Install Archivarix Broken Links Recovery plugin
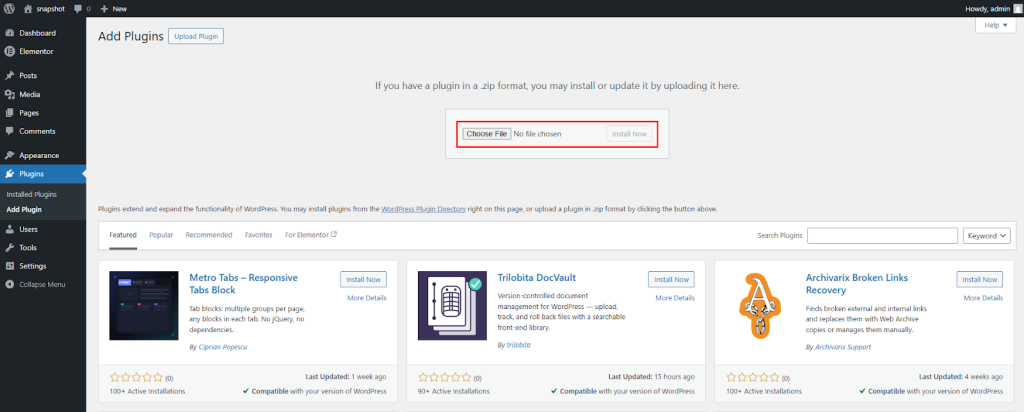Screen dimensions: 1024x412 pyautogui.click(x=980, y=279)
